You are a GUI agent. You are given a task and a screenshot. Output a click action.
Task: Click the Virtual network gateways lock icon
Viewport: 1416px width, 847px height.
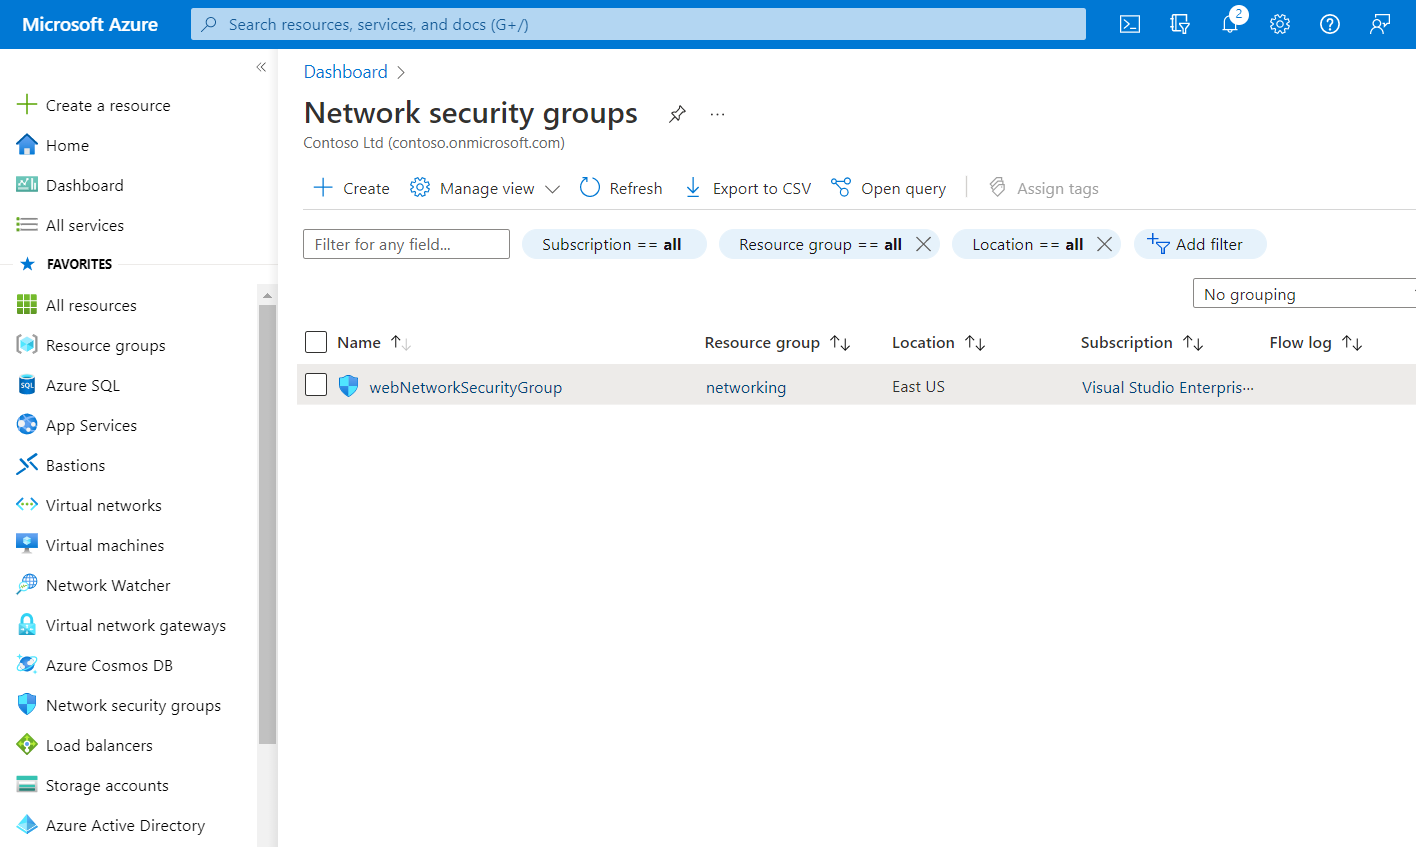[27, 625]
